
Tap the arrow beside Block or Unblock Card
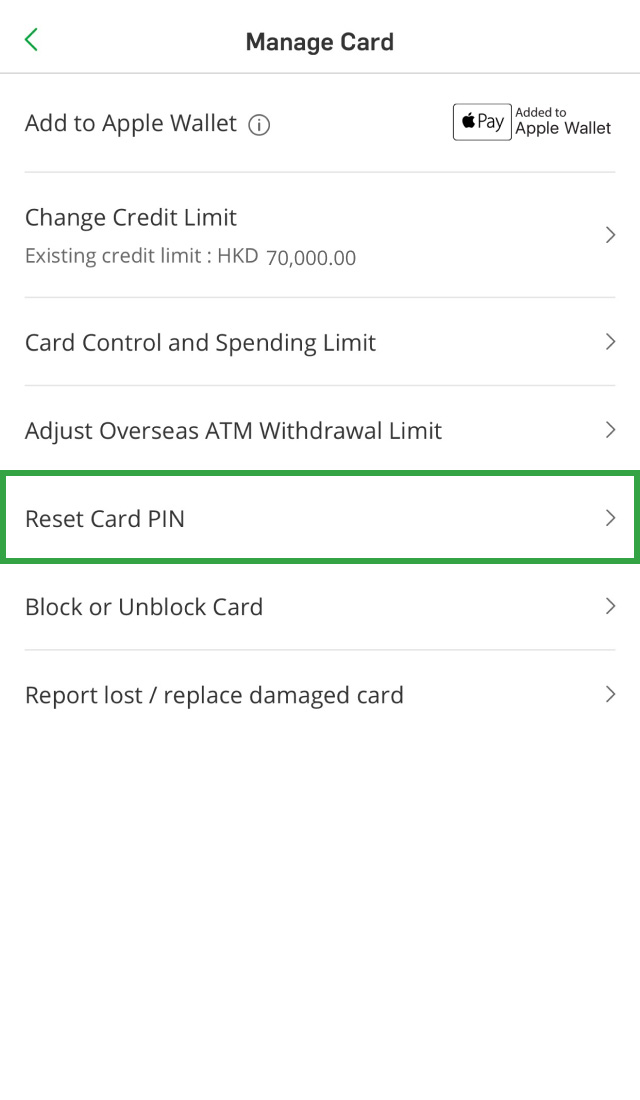point(610,606)
